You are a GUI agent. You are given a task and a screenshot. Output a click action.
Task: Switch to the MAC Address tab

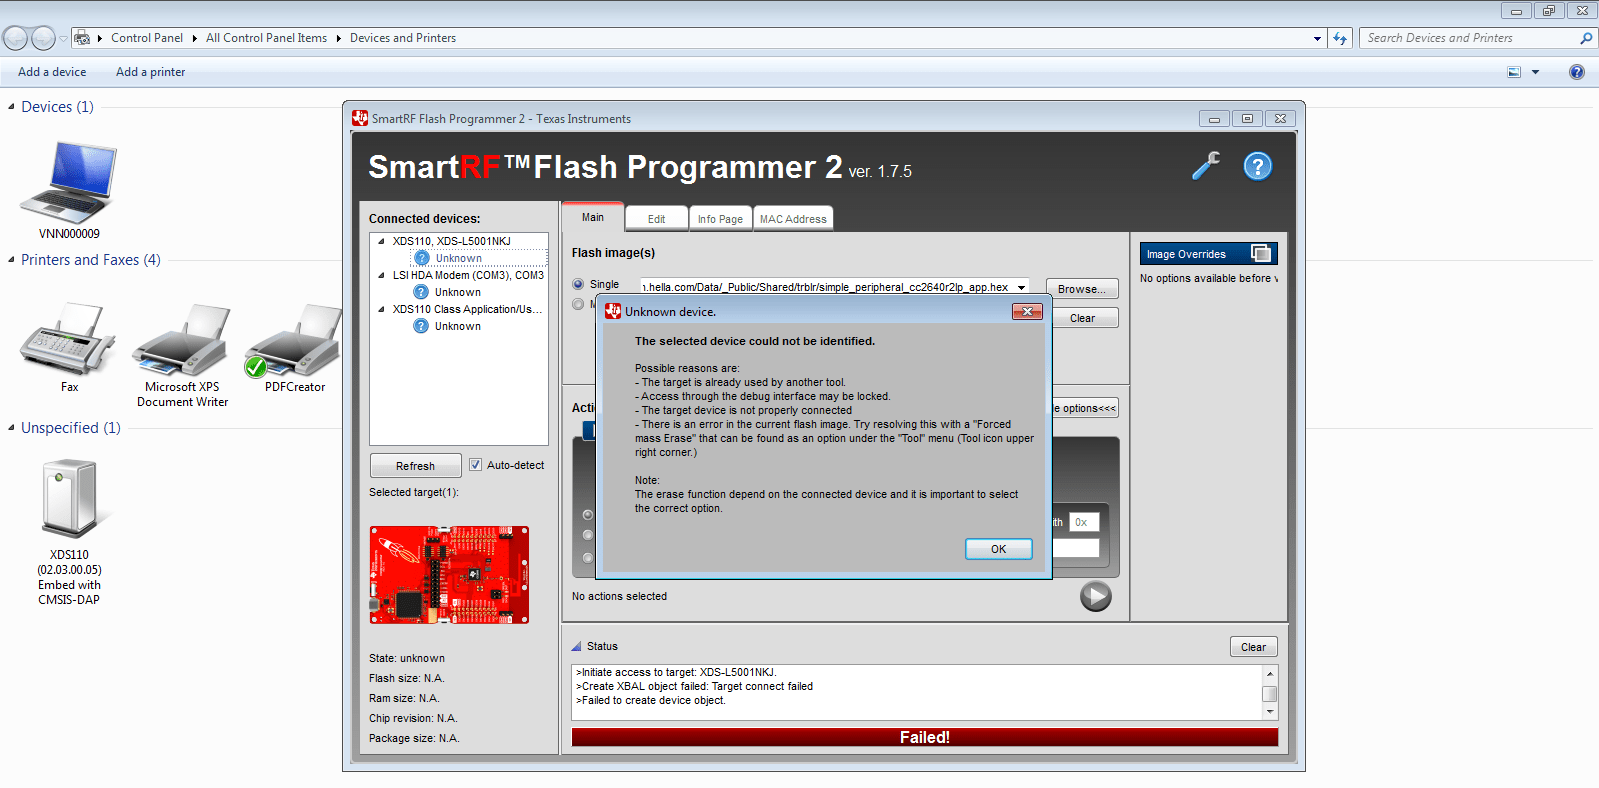(793, 219)
